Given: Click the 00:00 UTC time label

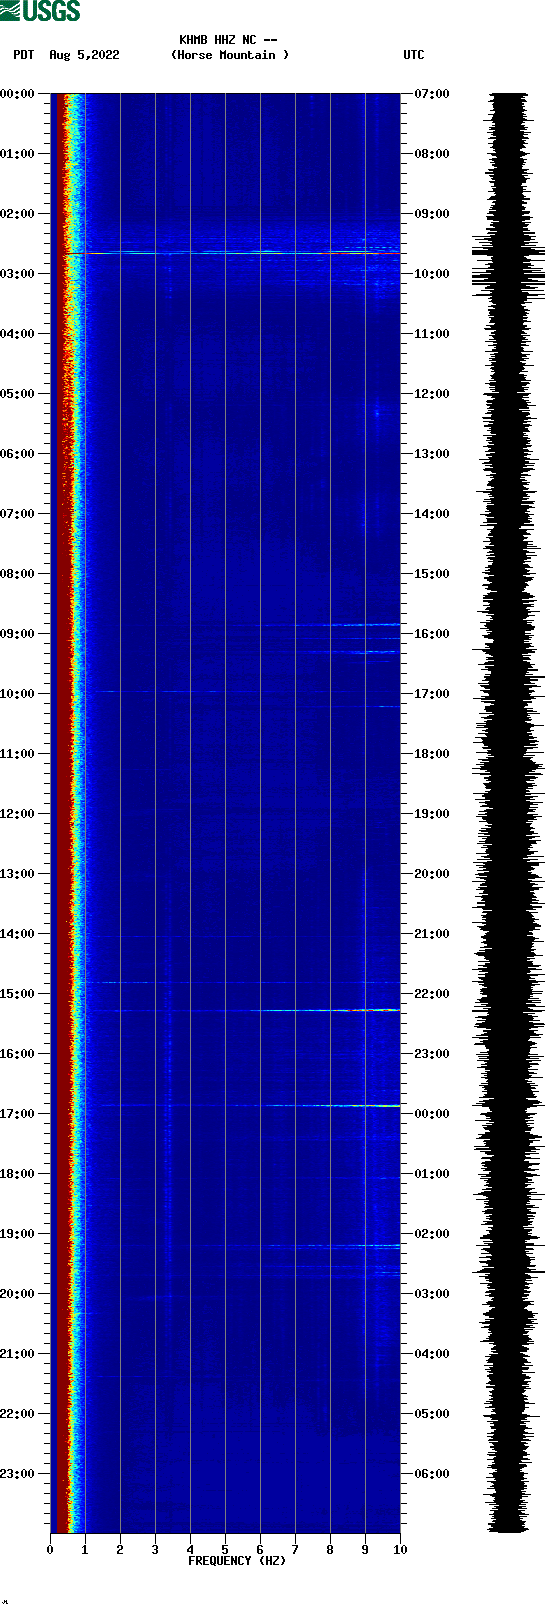Looking at the screenshot, I should click(432, 1114).
